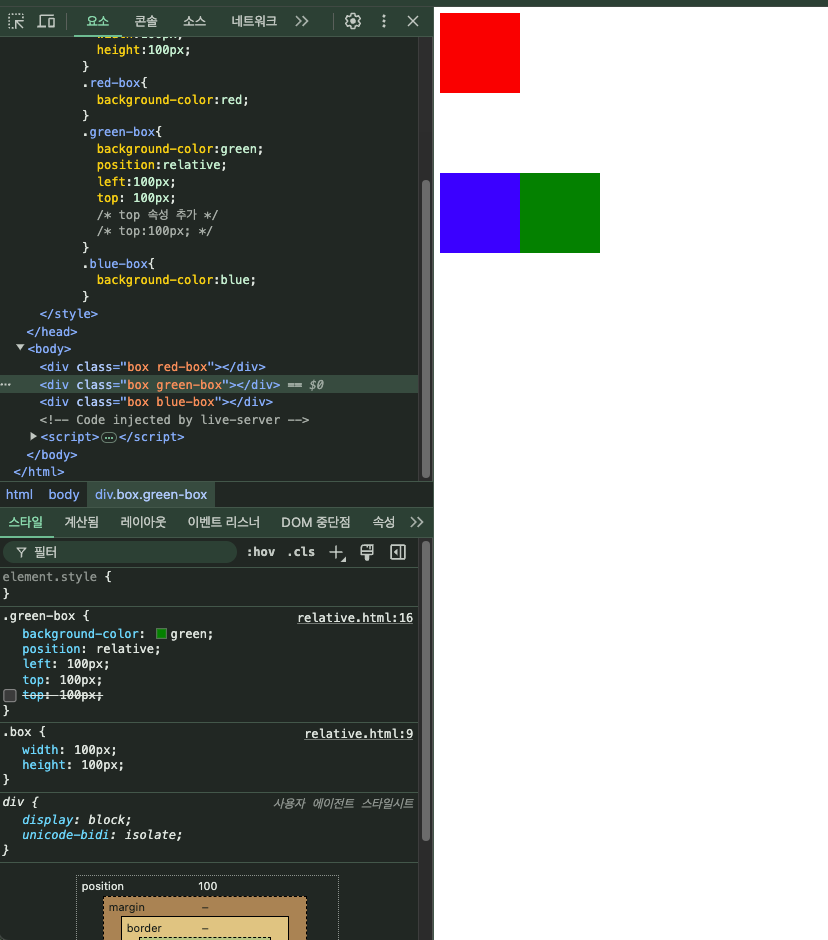The height and width of the screenshot is (940, 828).
Task: Click the styles pane vertical scrollbar
Action: point(426,691)
